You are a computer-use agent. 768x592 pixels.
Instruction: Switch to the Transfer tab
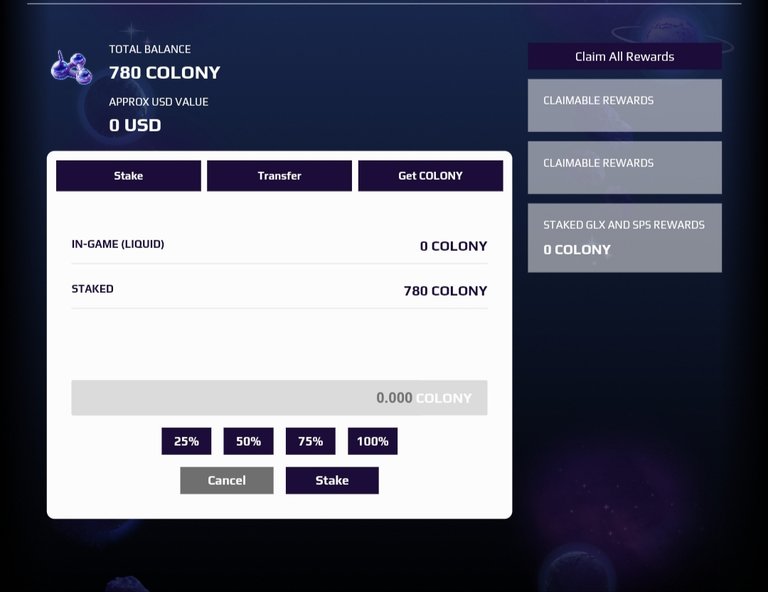click(279, 176)
